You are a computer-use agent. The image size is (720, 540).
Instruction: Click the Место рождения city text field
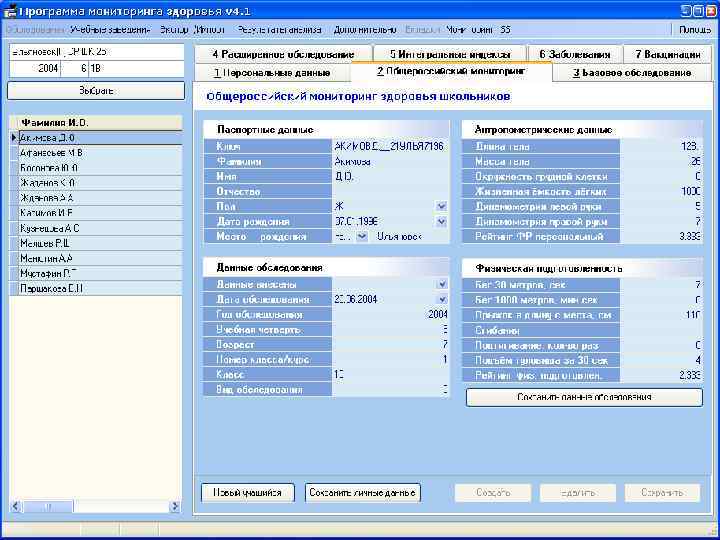pyautogui.click(x=410, y=237)
